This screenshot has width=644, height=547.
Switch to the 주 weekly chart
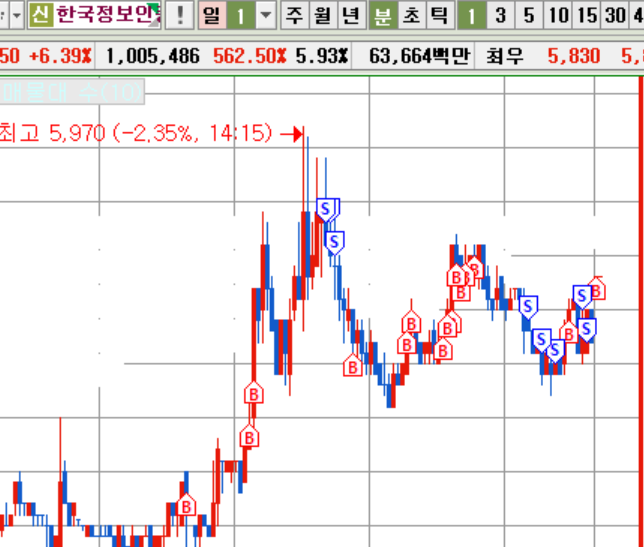[294, 14]
